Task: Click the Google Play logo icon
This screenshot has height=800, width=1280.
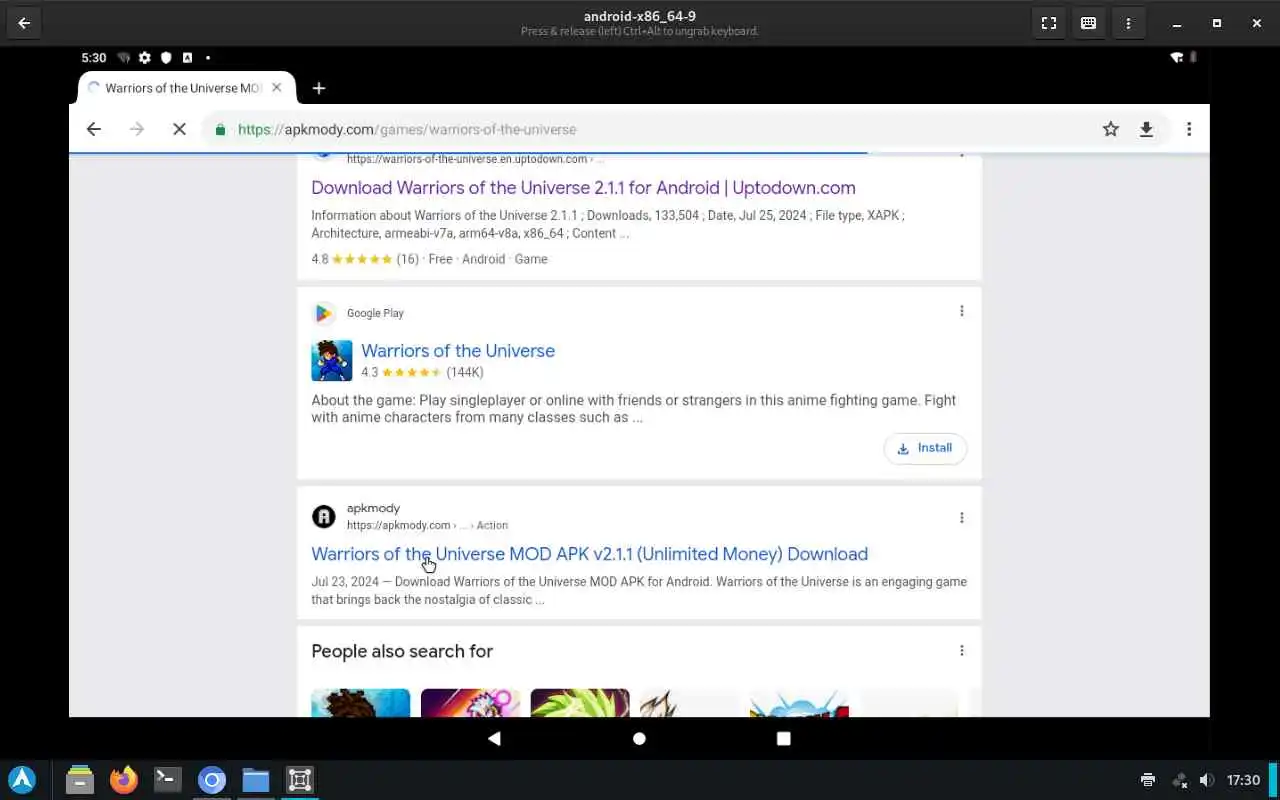Action: point(323,313)
